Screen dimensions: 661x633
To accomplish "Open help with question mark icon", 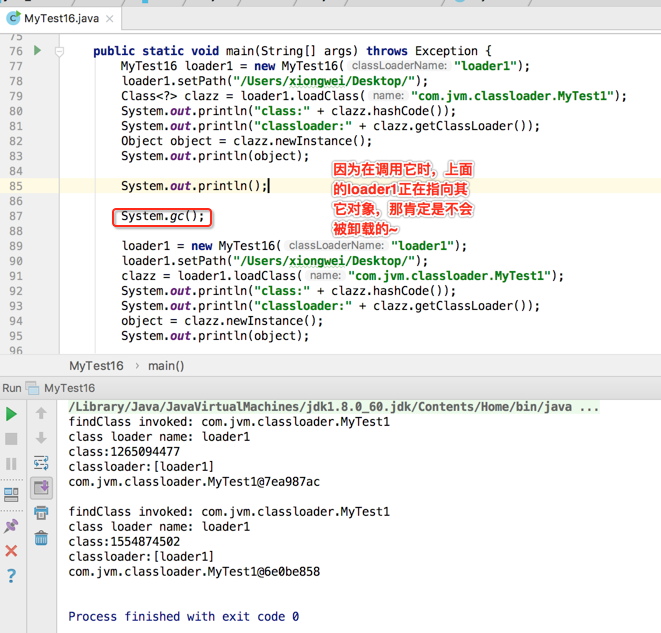I will click(11, 575).
